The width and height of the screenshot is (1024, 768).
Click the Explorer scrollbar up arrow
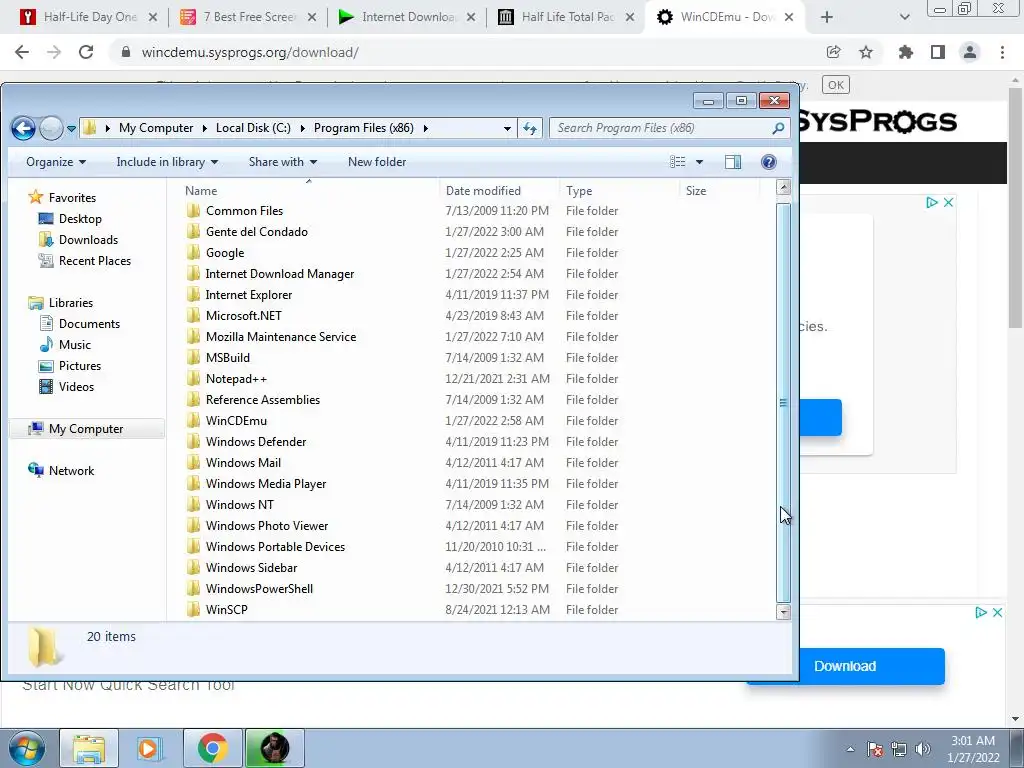tap(783, 188)
